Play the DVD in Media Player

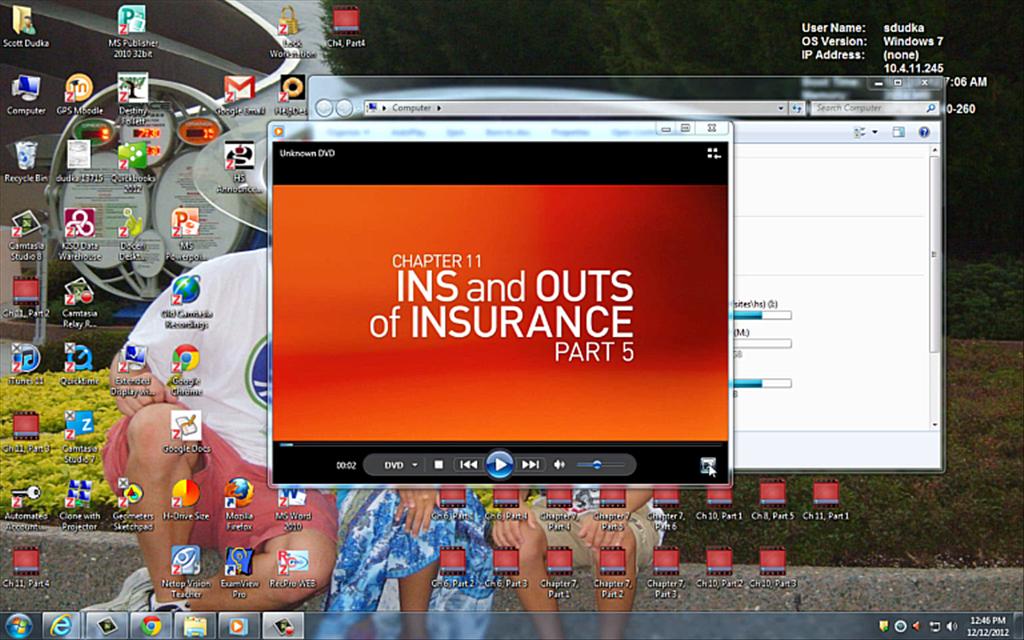[x=500, y=464]
